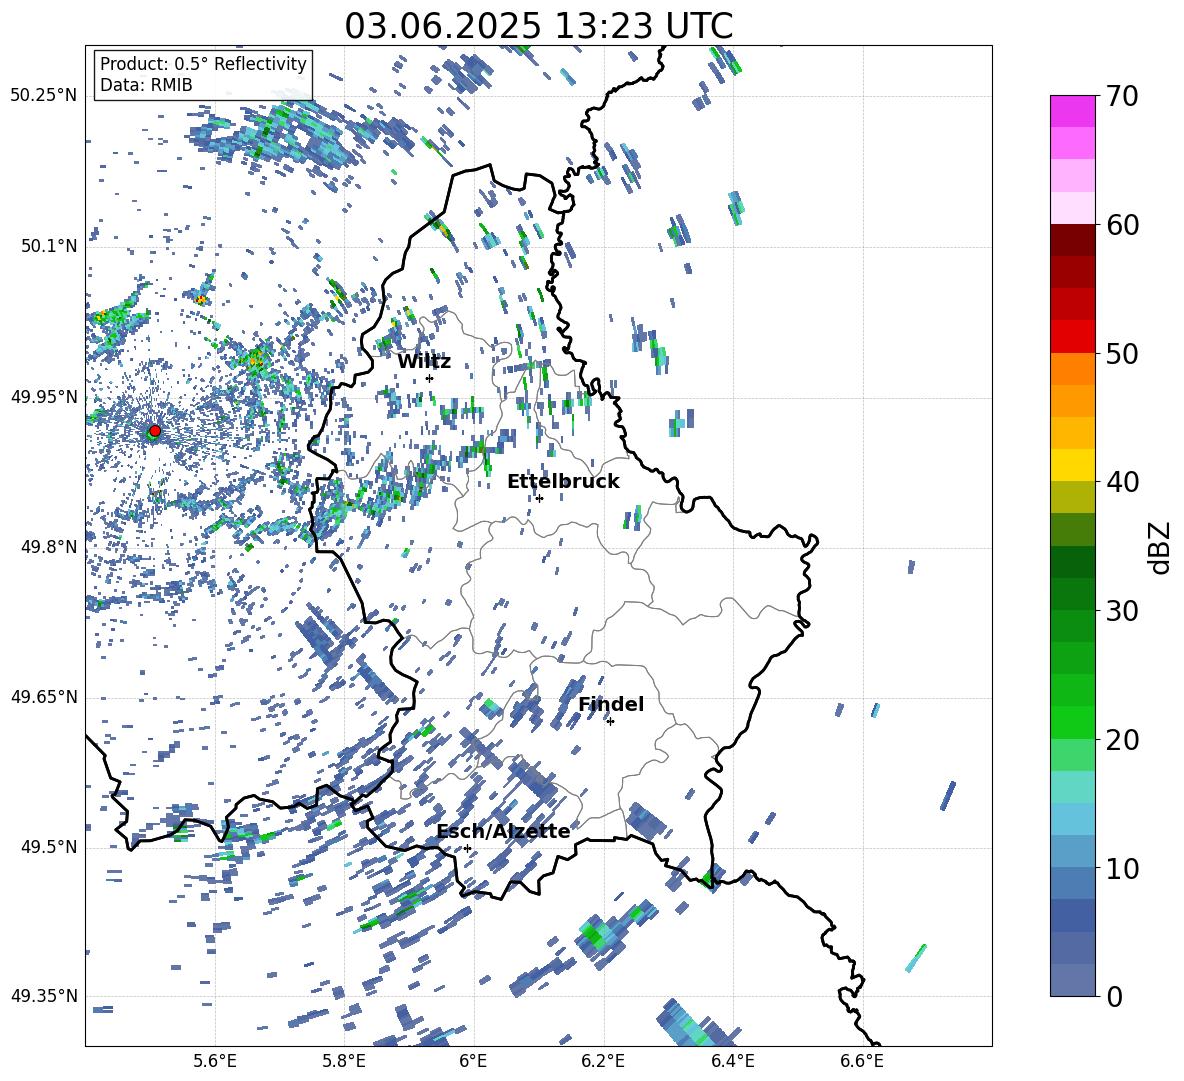1184x1081 pixels.
Task: Click the 6.2°E longitude label
Action: pyautogui.click(x=603, y=1062)
